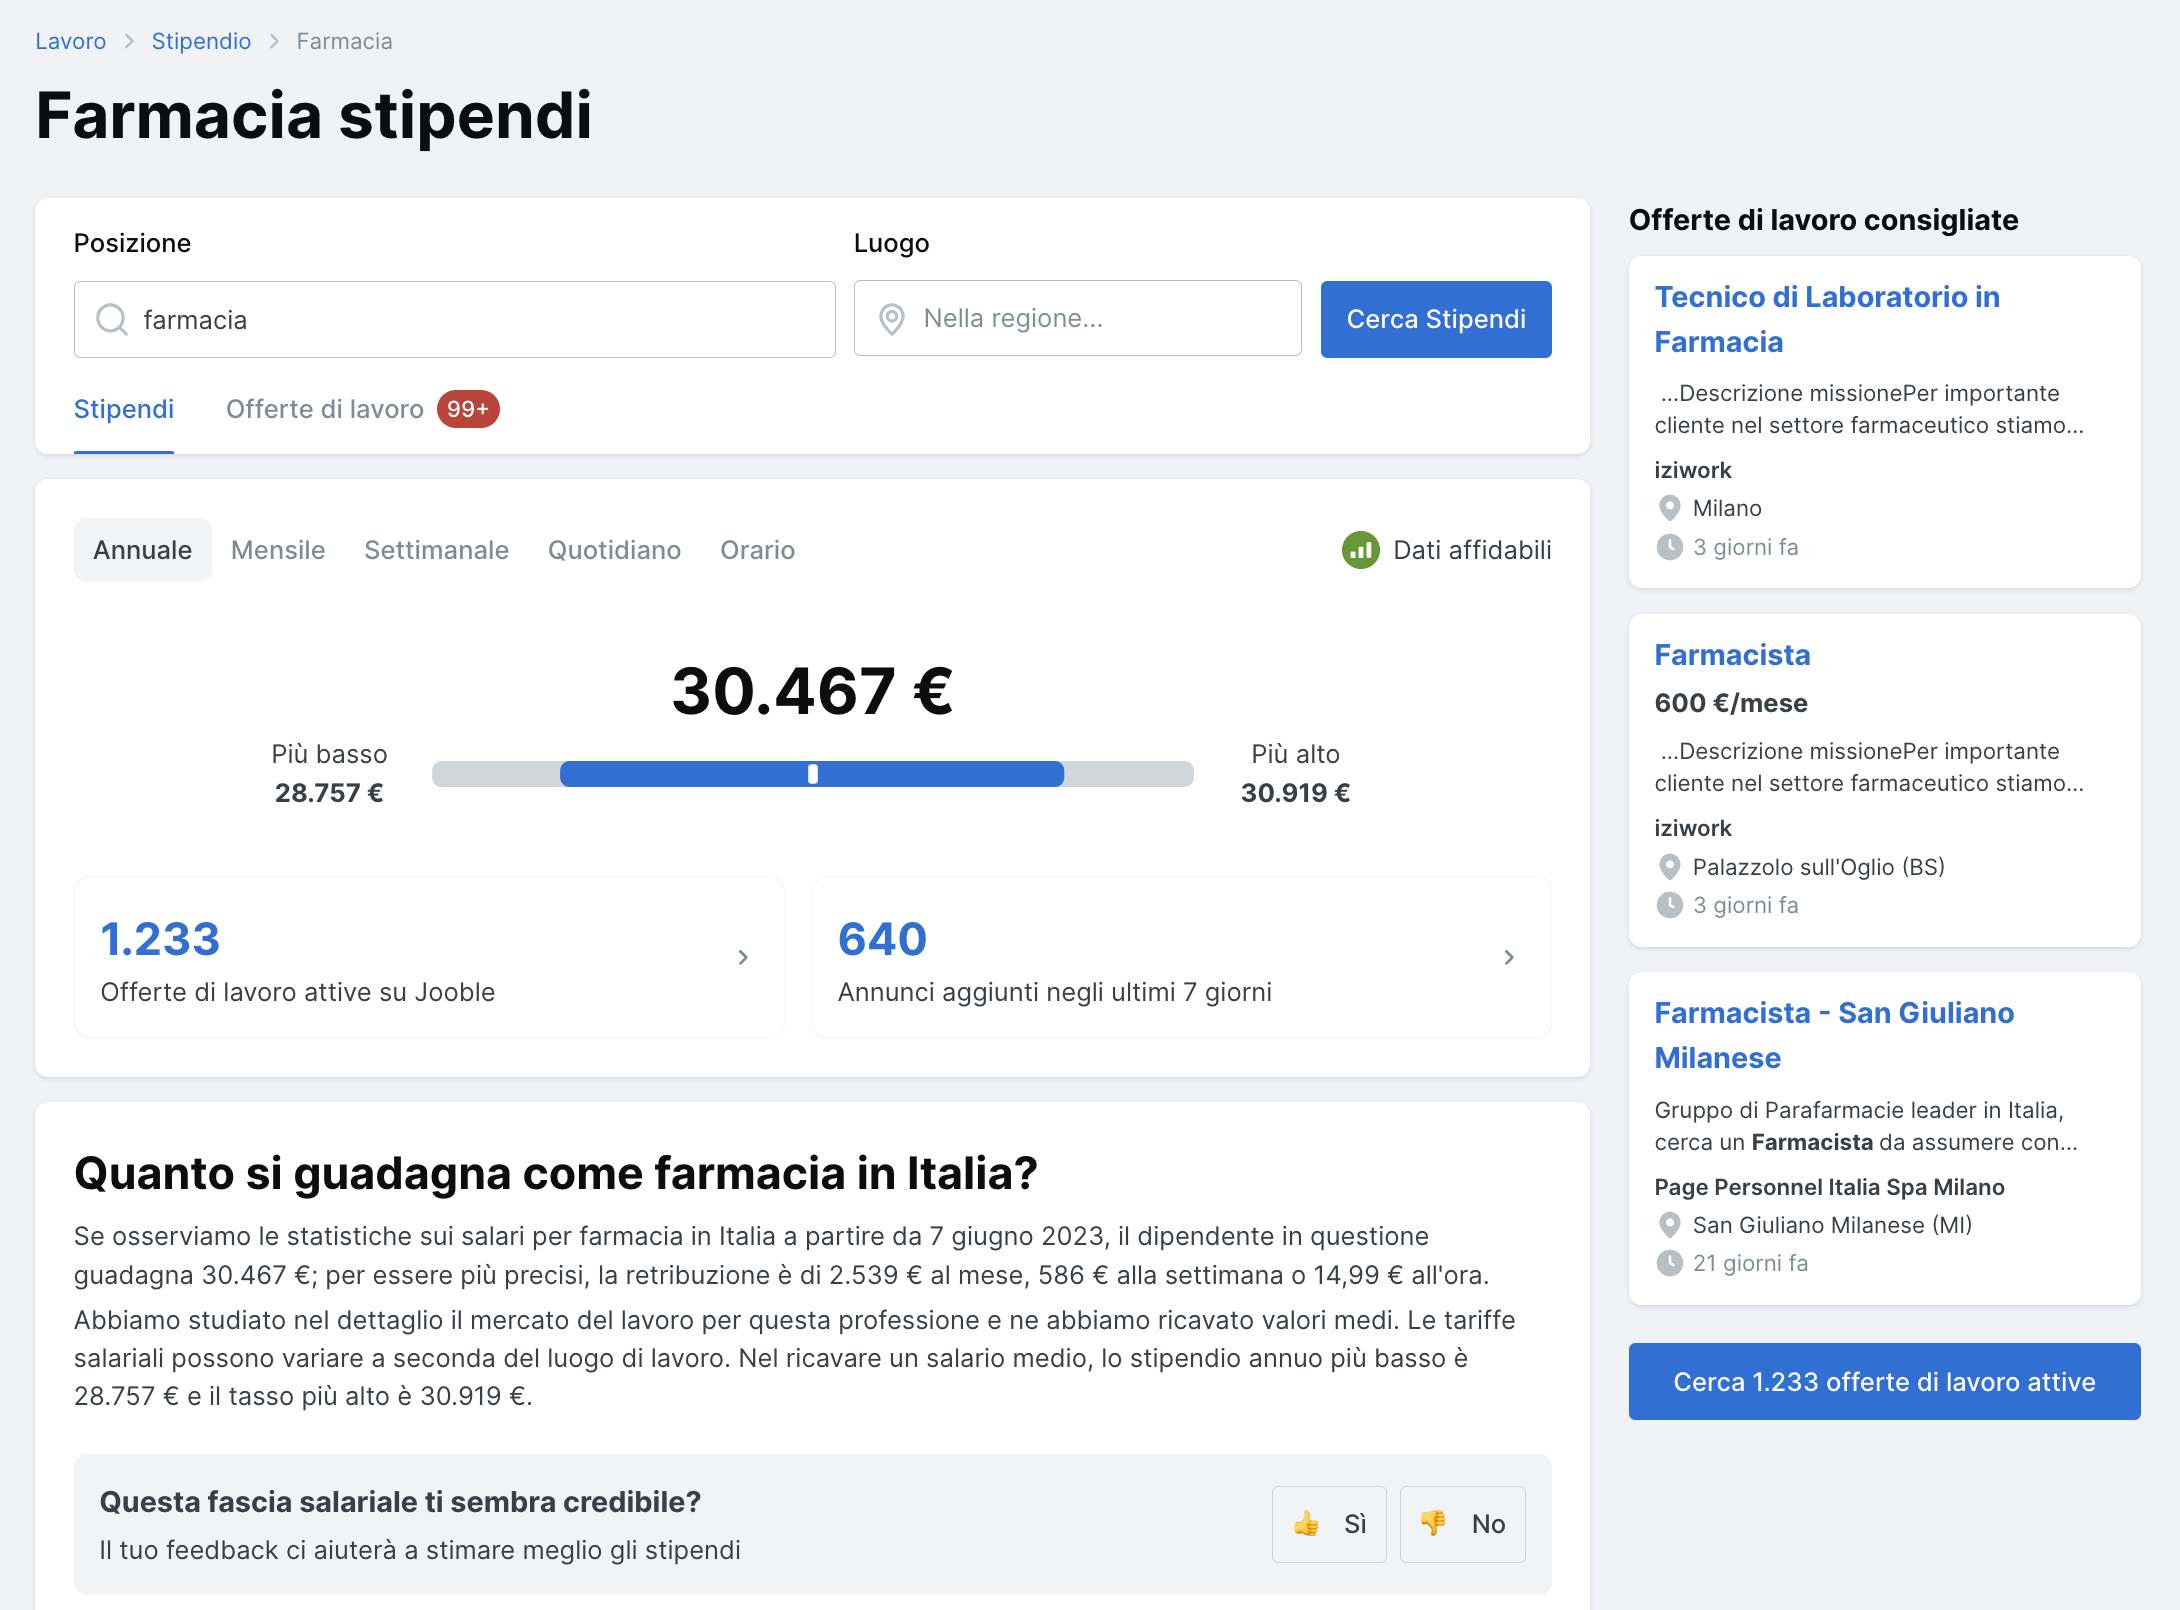
Task: Click the search magnifier icon in Posizione field
Action: click(111, 320)
